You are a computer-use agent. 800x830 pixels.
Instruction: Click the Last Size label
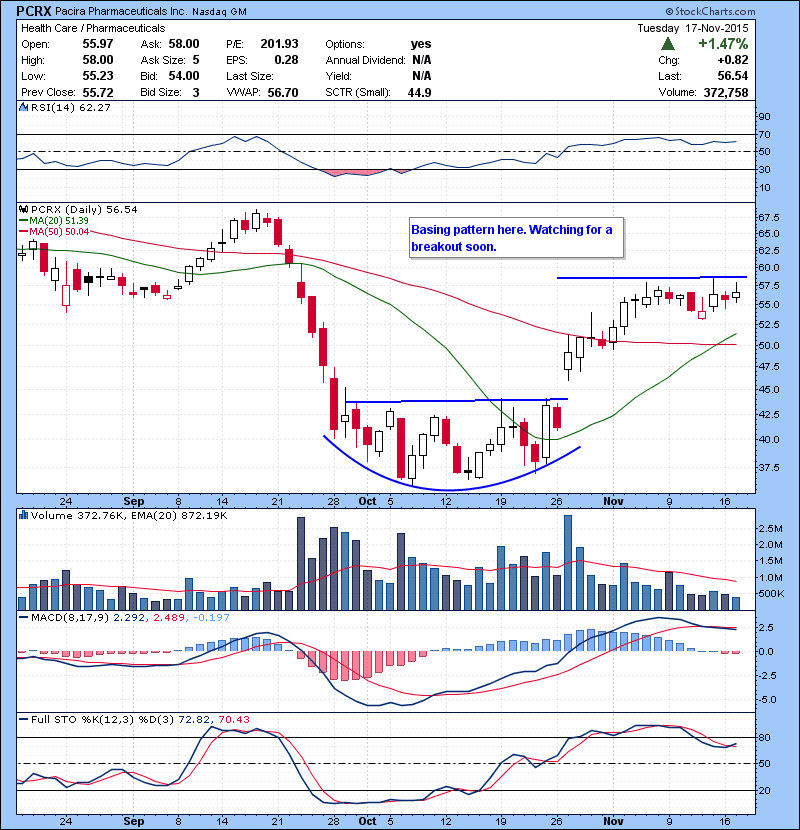coord(250,76)
